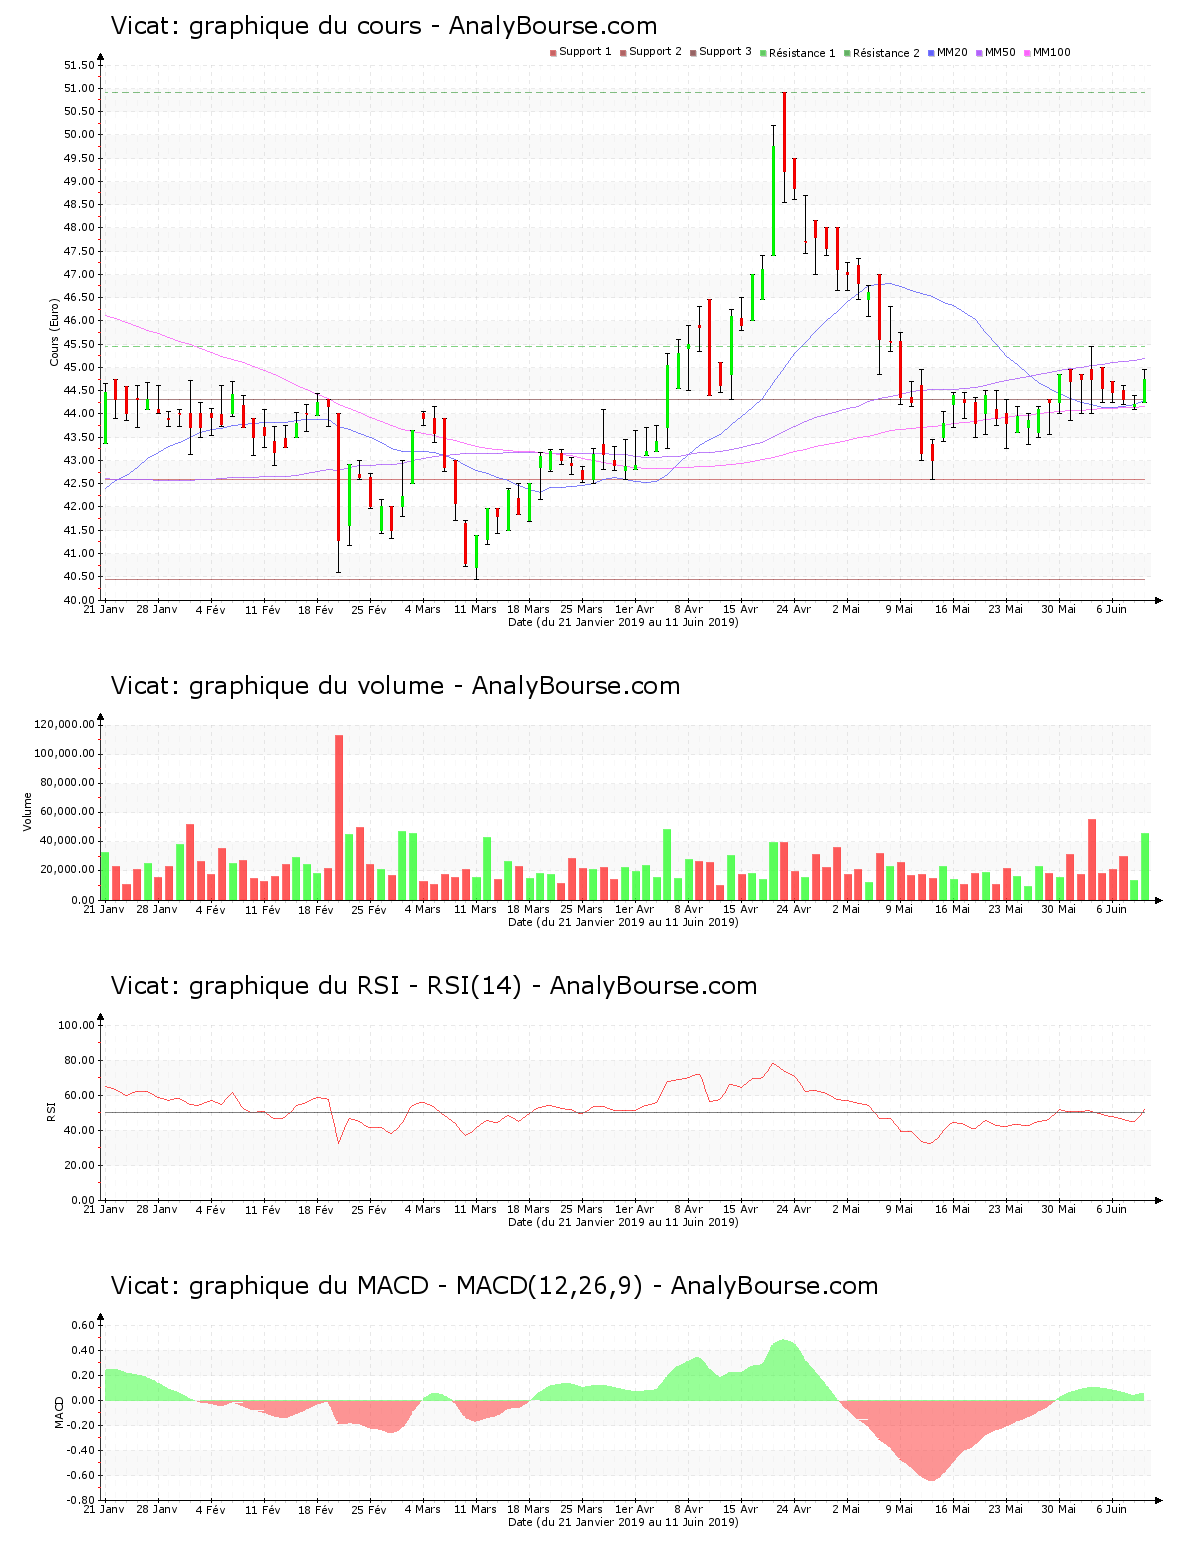Screen dimensions: 1200x1550
Task: Click the 60,000.00 tick on the volume axis
Action: [x=67, y=812]
